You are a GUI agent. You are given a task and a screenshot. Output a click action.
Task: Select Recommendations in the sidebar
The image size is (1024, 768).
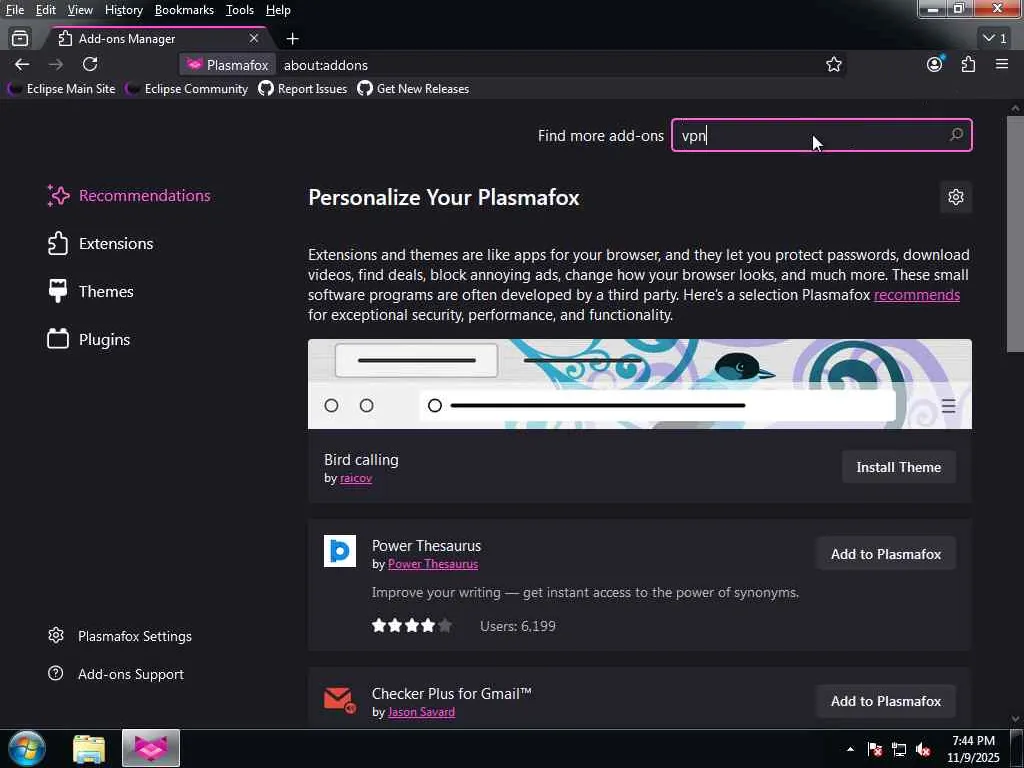point(129,195)
